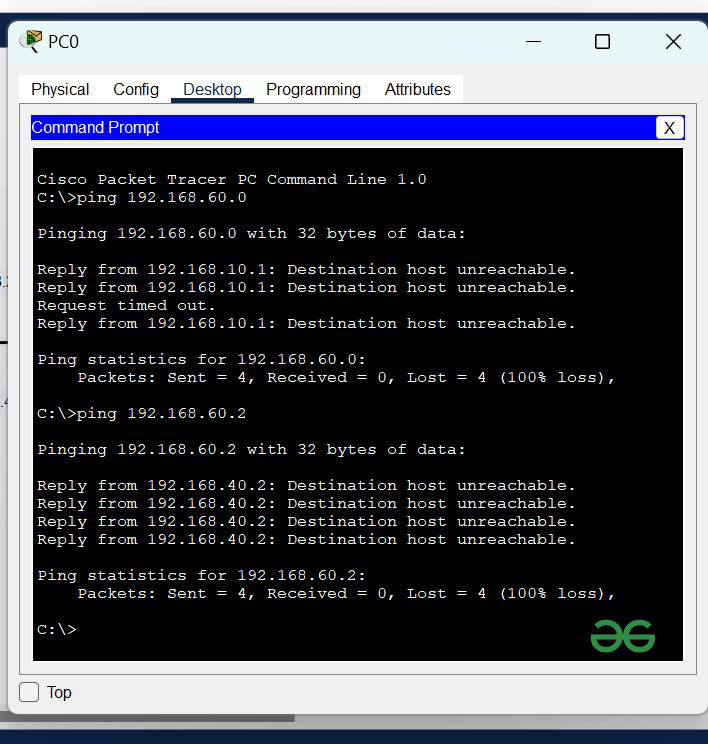Screen dimensions: 708x744
Task: Select the Desktop tab
Action: coord(212,89)
